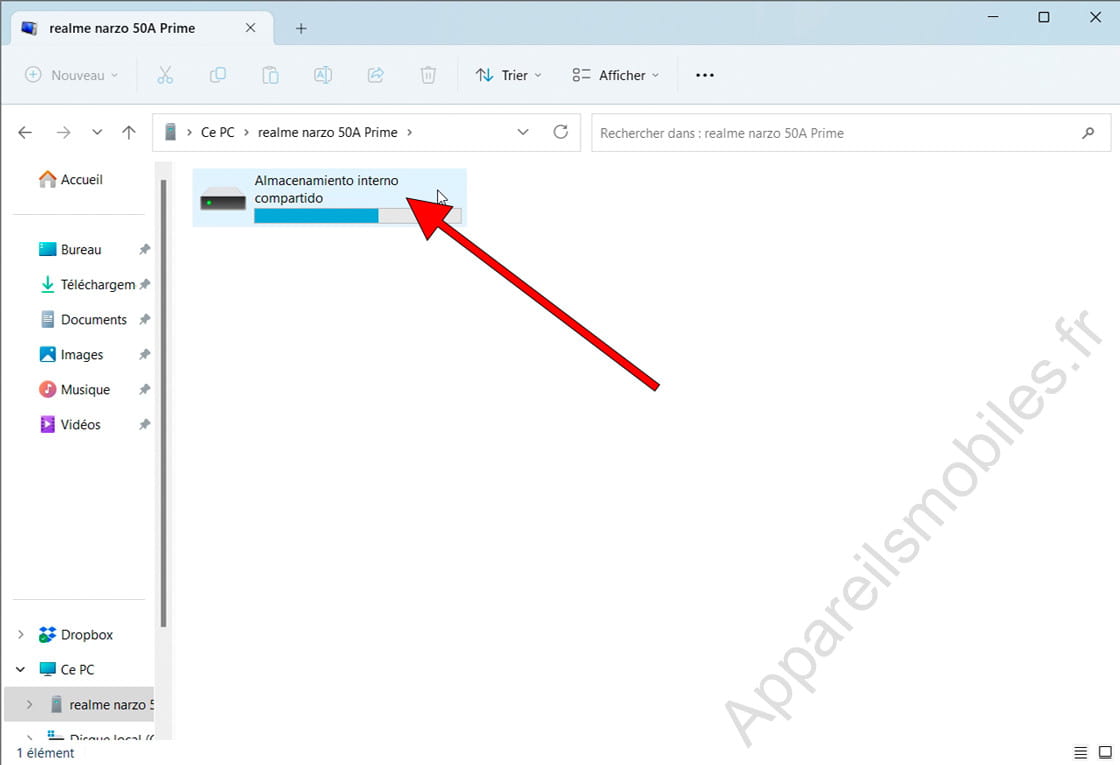1120x765 pixels.
Task: Click the pin icon next to Téléchargements
Action: (x=145, y=284)
